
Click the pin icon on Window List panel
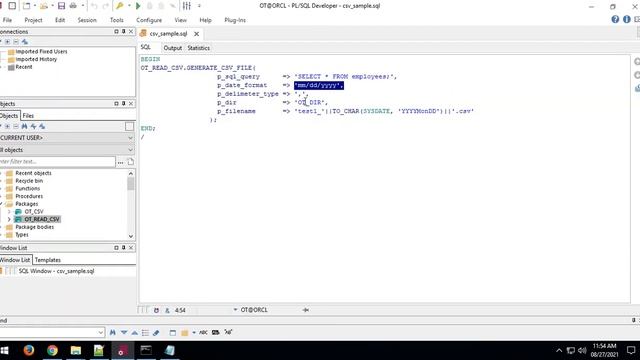[124, 248]
